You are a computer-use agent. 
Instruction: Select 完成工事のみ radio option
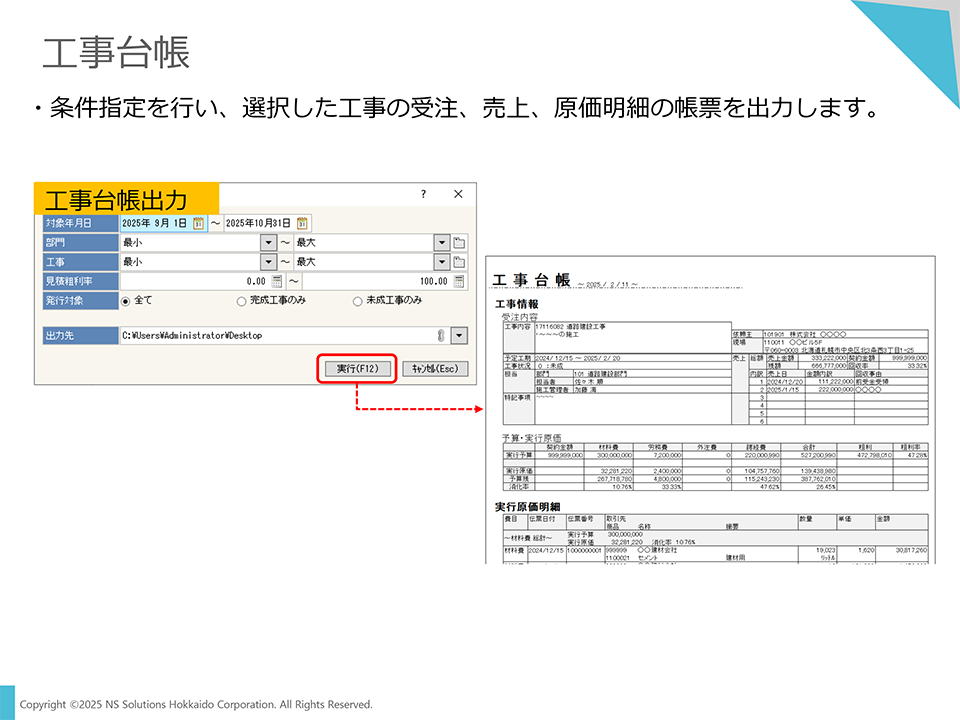point(241,301)
